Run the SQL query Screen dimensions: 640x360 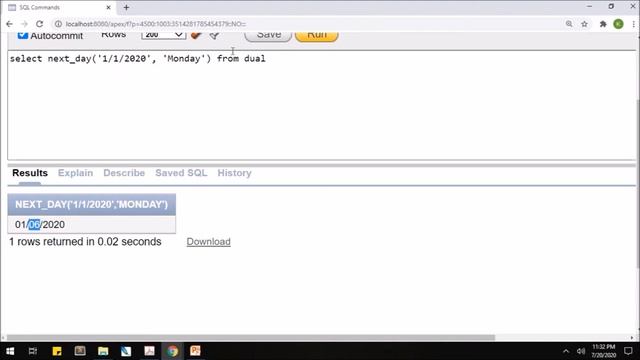point(317,36)
